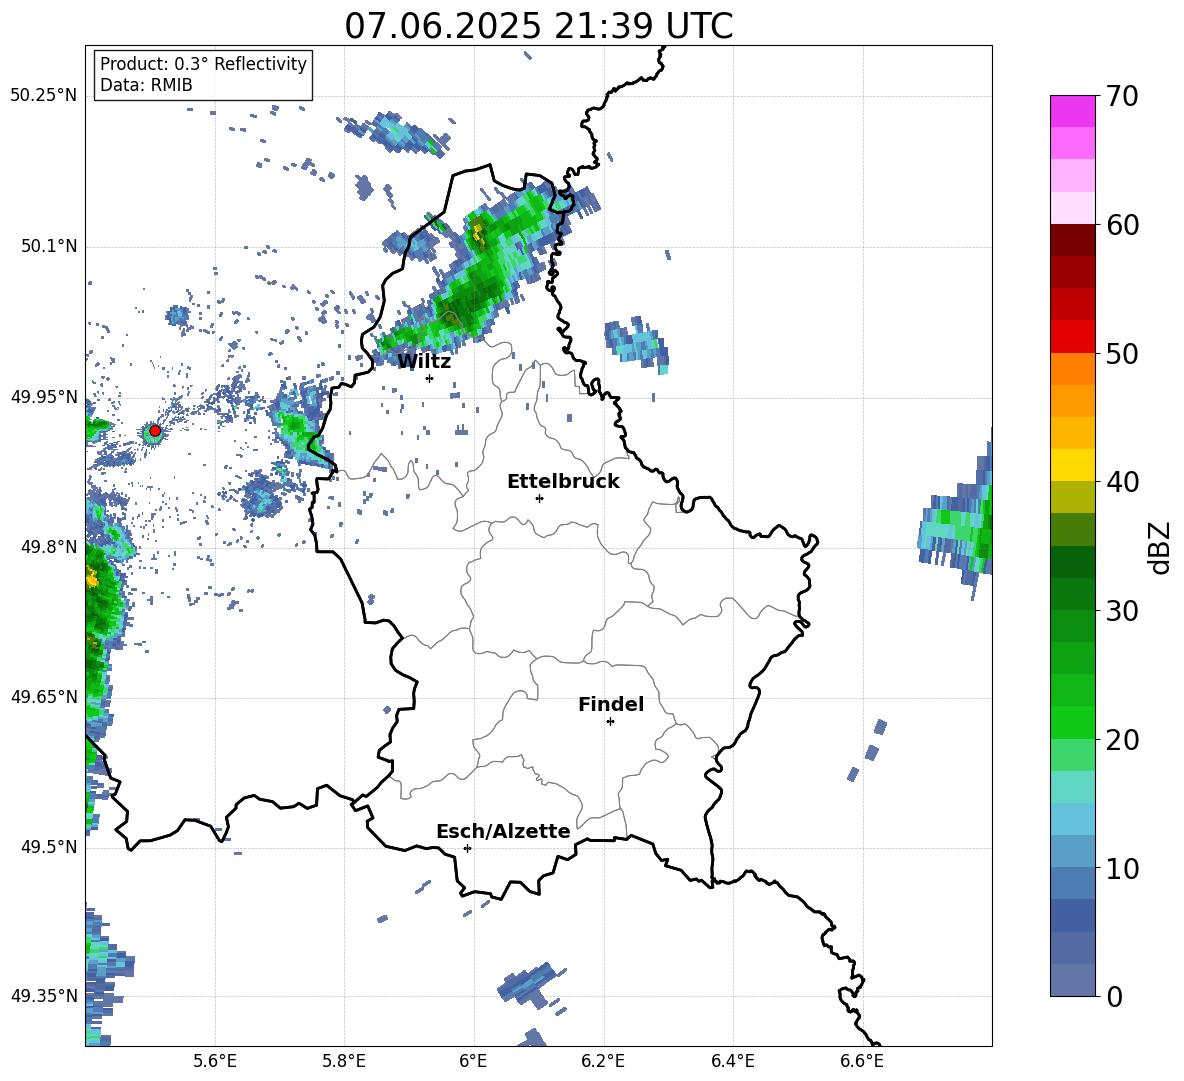Click the 49.35°N latitude label
1184x1081 pixels.
44,996
